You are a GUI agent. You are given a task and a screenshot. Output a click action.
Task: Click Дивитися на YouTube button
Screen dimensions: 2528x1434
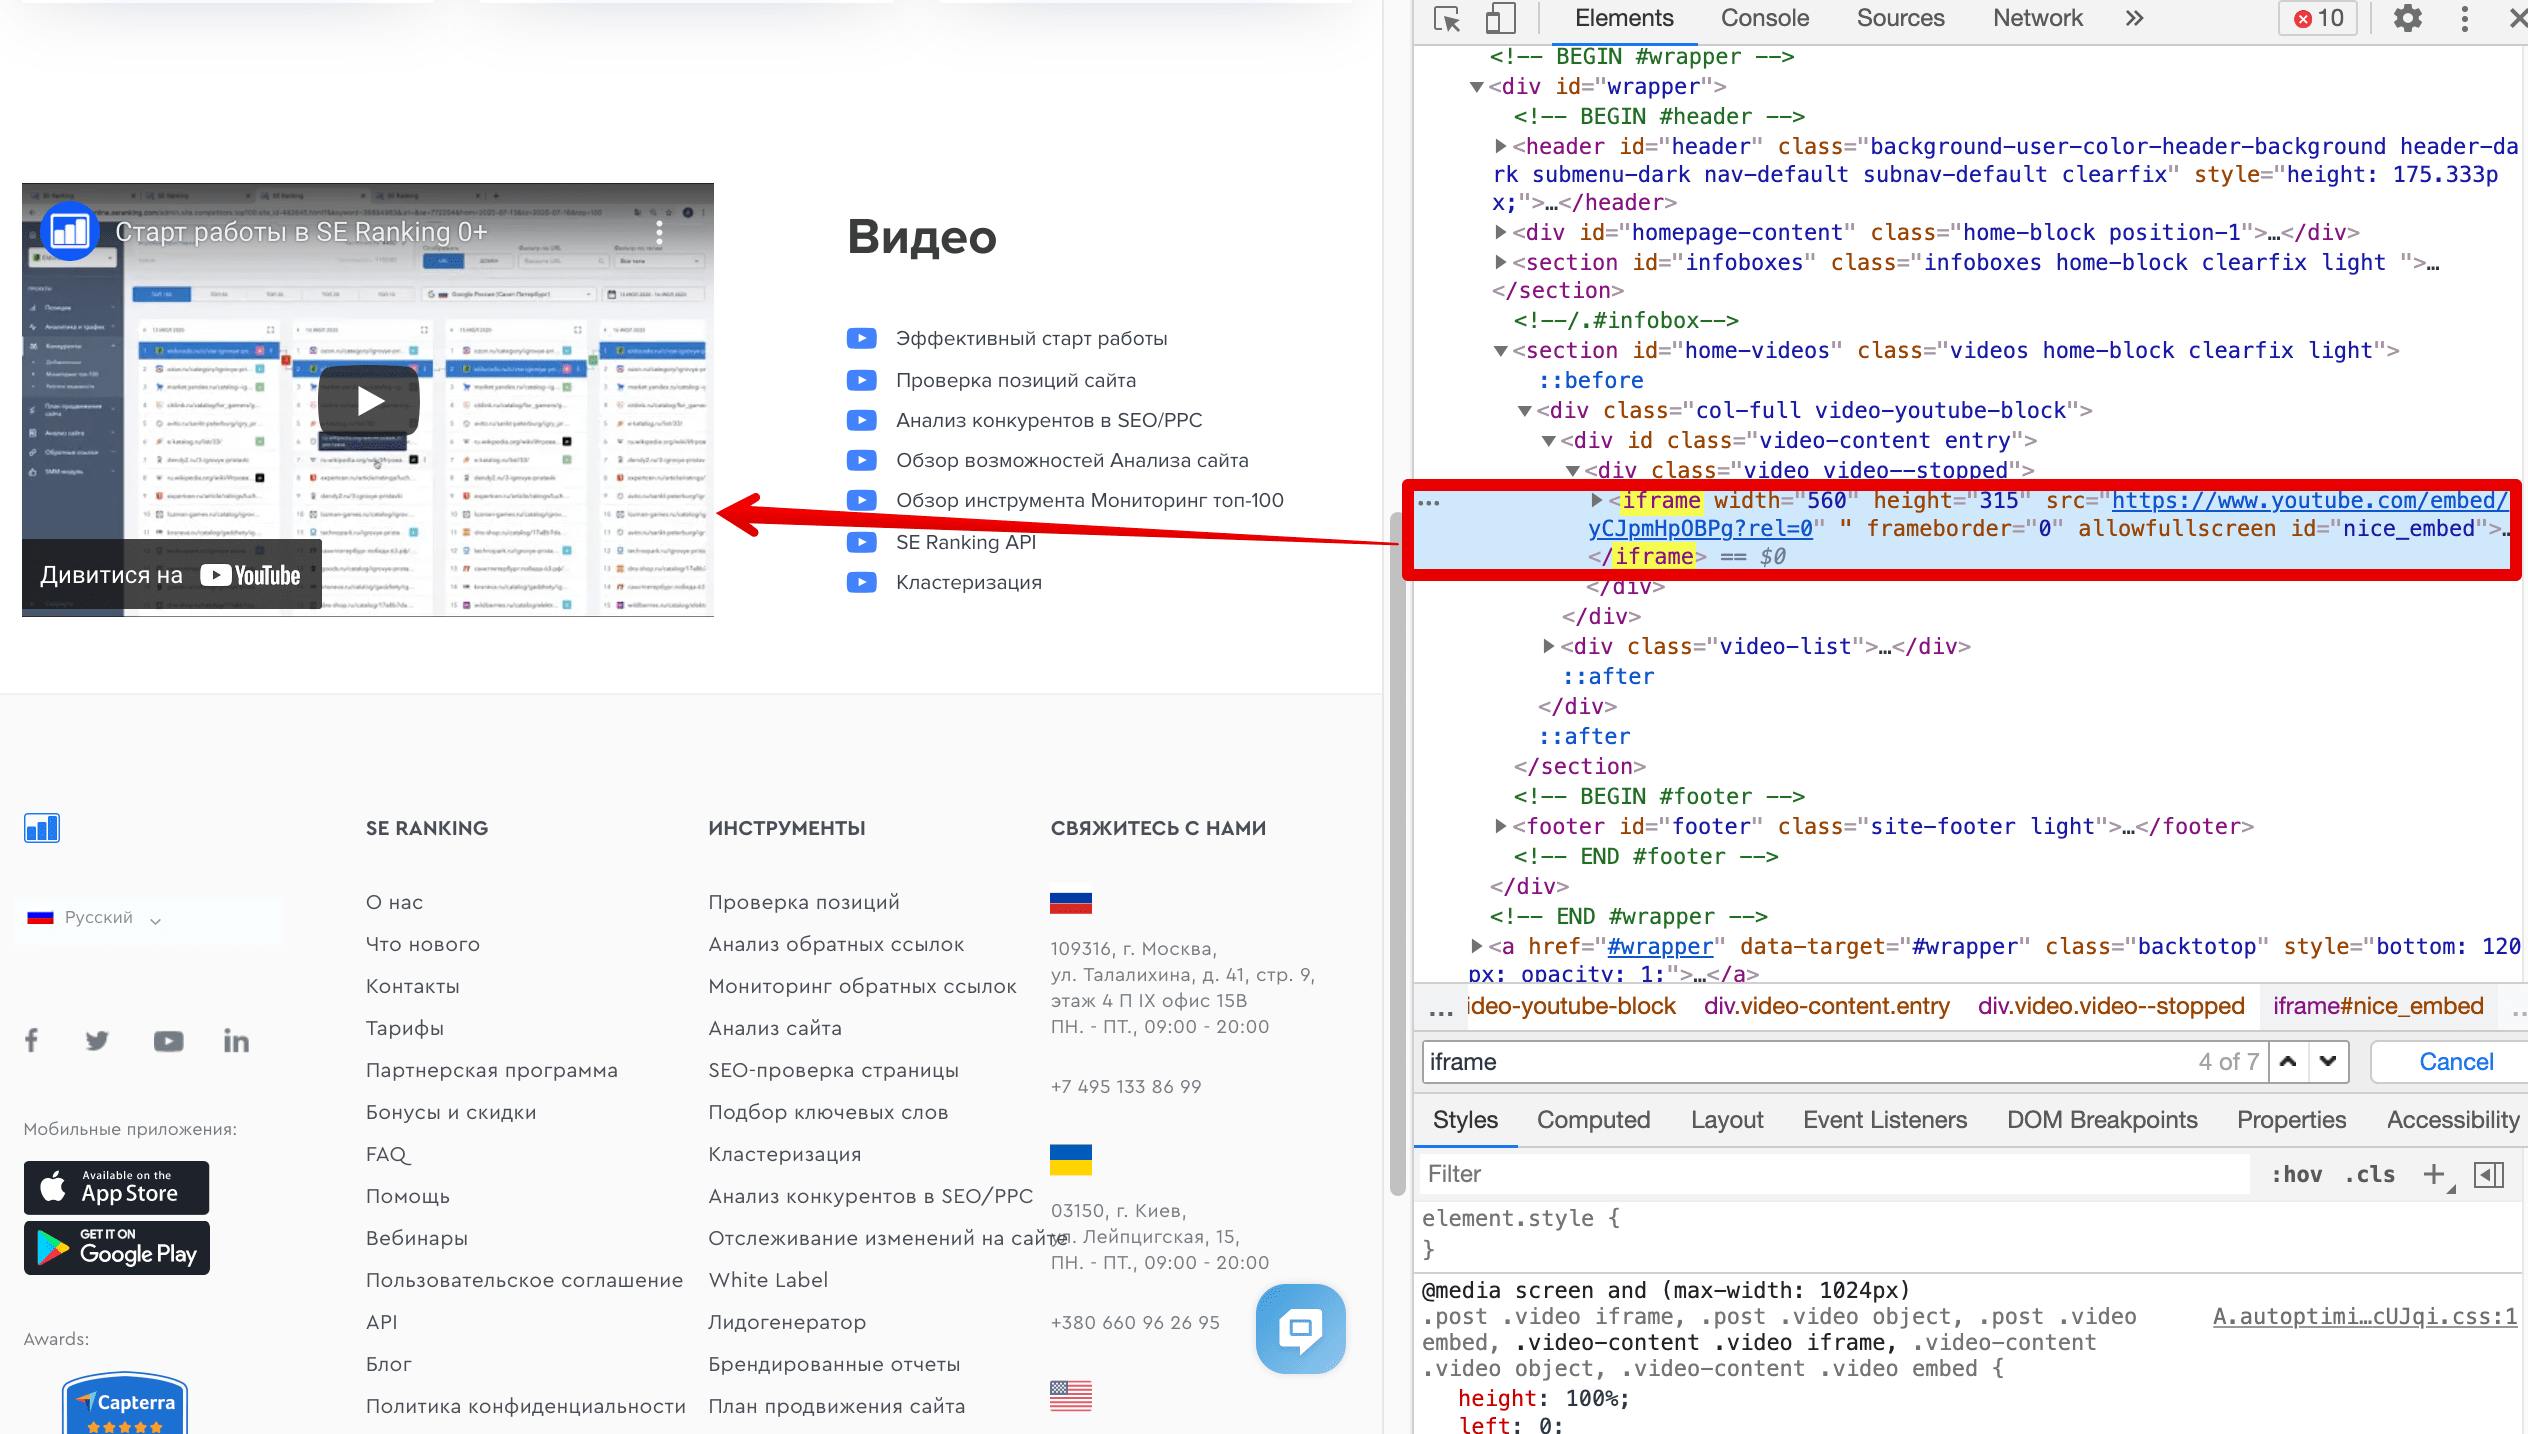170,575
